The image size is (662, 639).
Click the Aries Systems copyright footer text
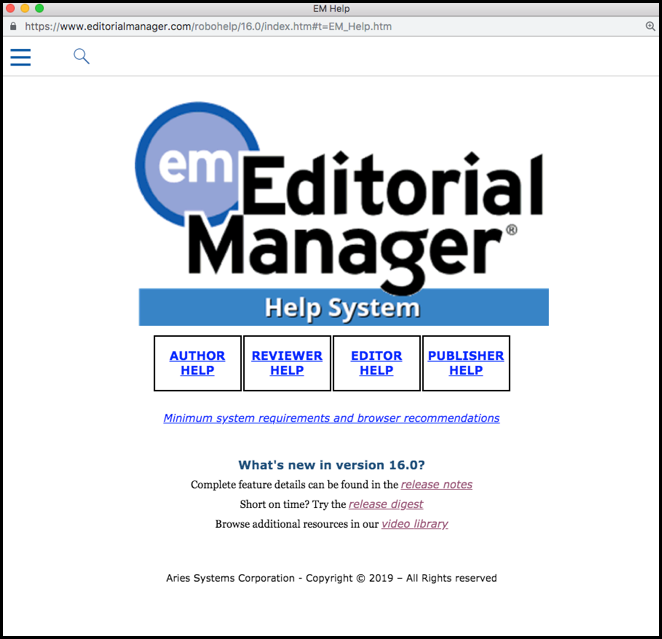point(331,578)
